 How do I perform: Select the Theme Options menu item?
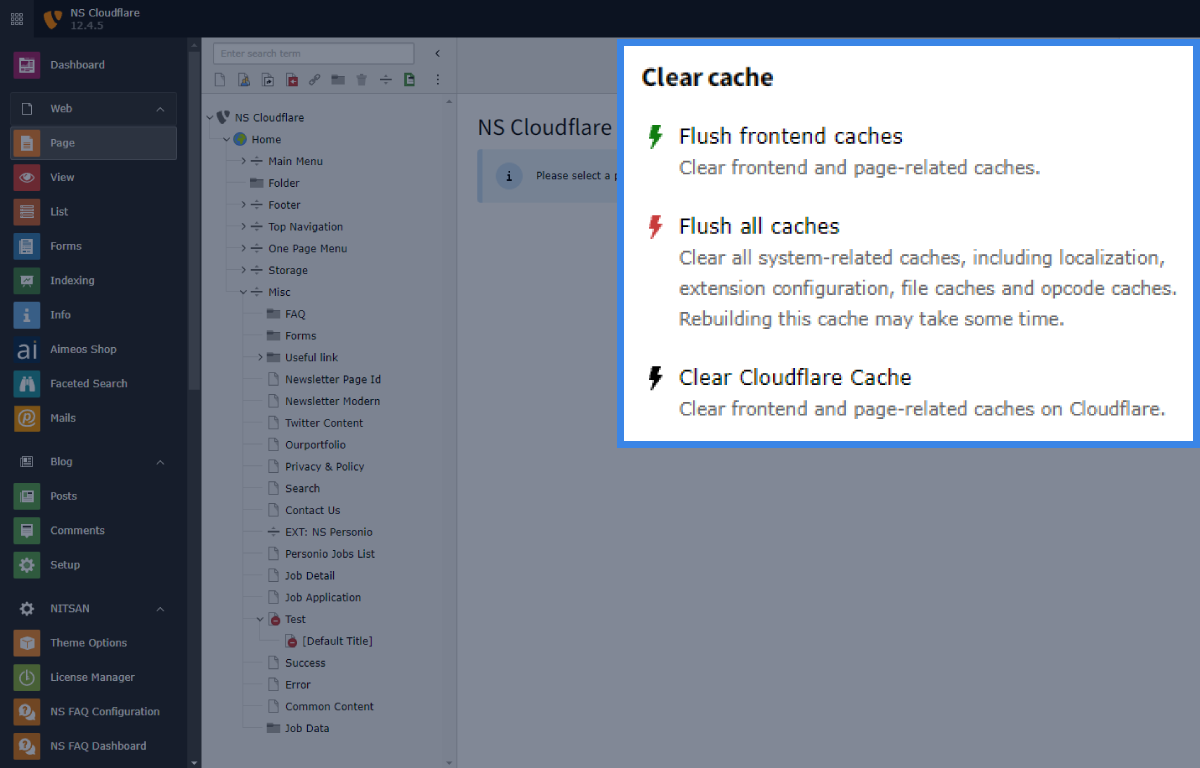[x=88, y=643]
